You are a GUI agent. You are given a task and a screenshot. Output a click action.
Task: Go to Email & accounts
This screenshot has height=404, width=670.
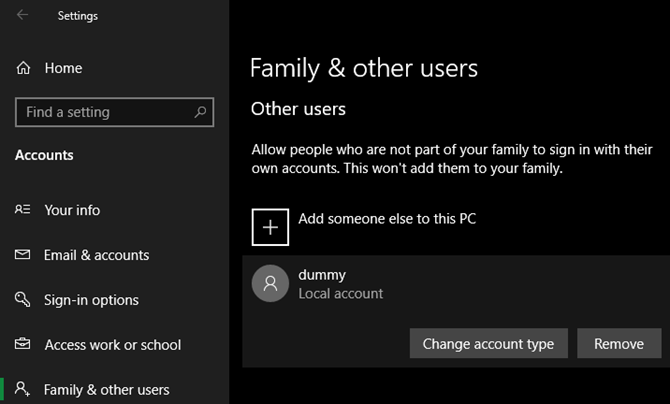[x=97, y=255]
